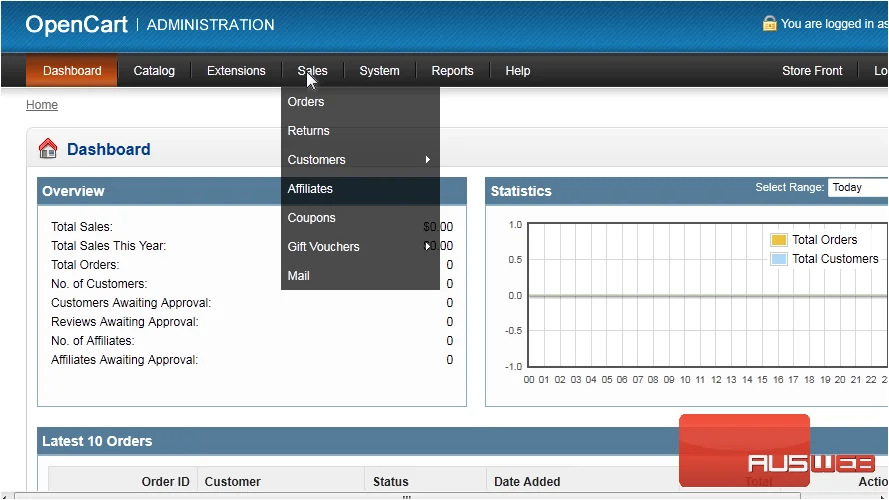Click the Total Sales label
The image size is (889, 500).
82,227
